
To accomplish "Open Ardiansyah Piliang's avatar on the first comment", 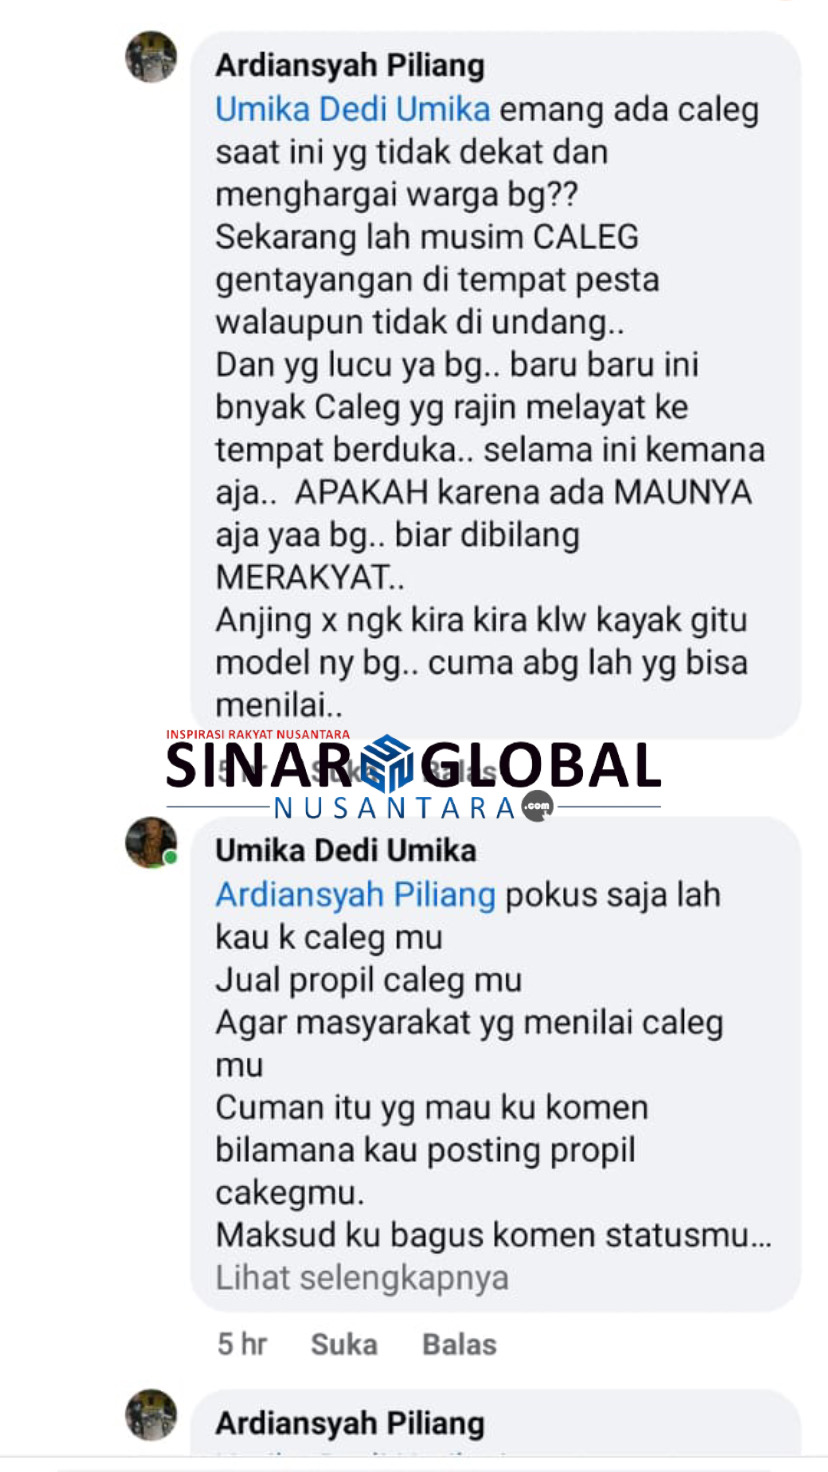I will (151, 57).
